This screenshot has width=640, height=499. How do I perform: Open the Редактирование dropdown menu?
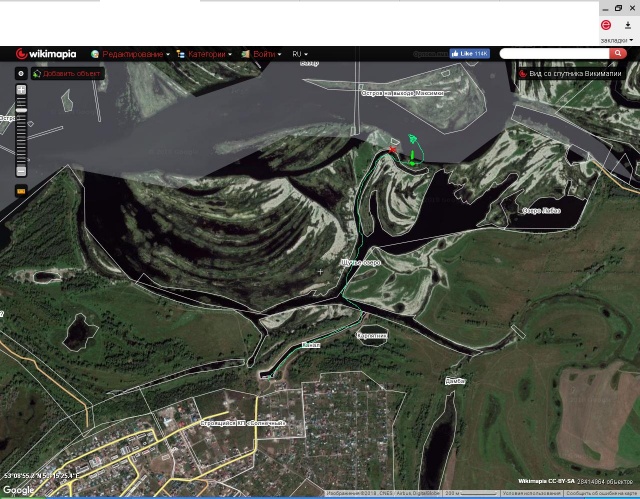[x=132, y=54]
